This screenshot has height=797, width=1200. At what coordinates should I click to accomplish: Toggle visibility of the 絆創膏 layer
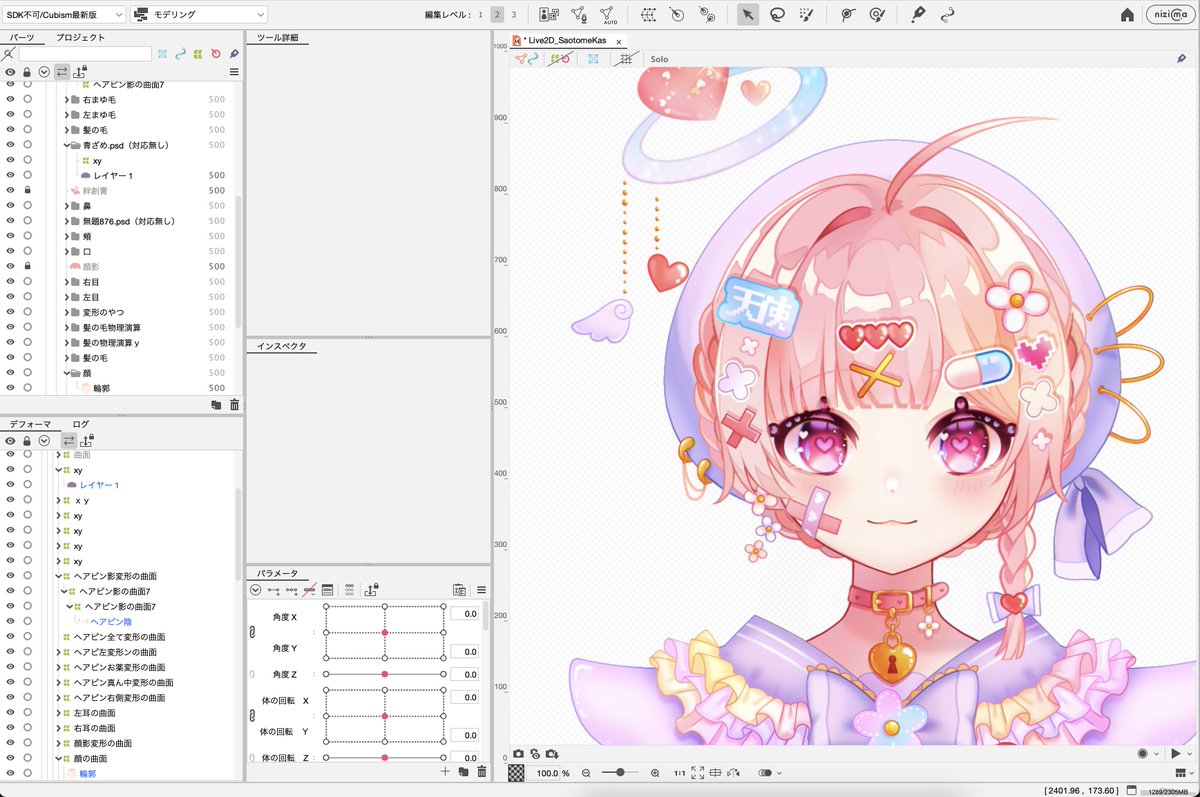coord(10,190)
